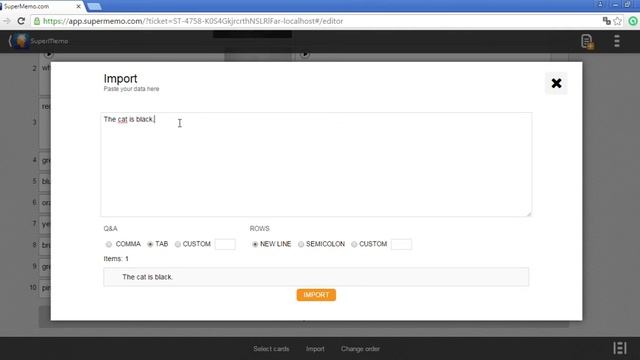Viewport: 640px width, 360px height.
Task: Click the orange IMPORT button
Action: pyautogui.click(x=316, y=295)
